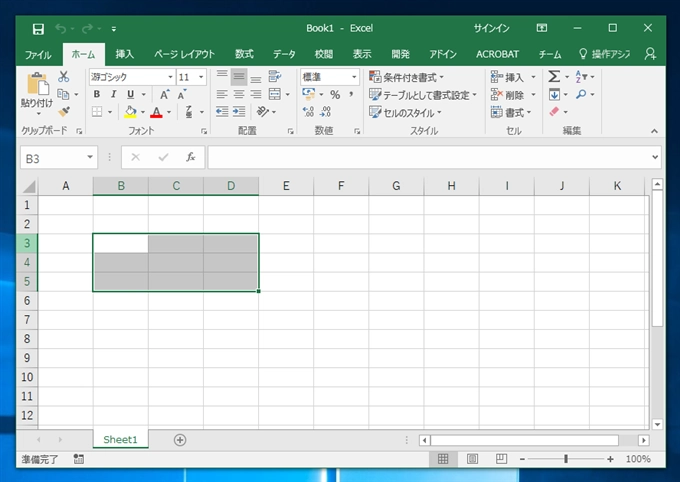The height and width of the screenshot is (482, 680).
Task: Click the Increase Indent icon
Action: click(239, 111)
